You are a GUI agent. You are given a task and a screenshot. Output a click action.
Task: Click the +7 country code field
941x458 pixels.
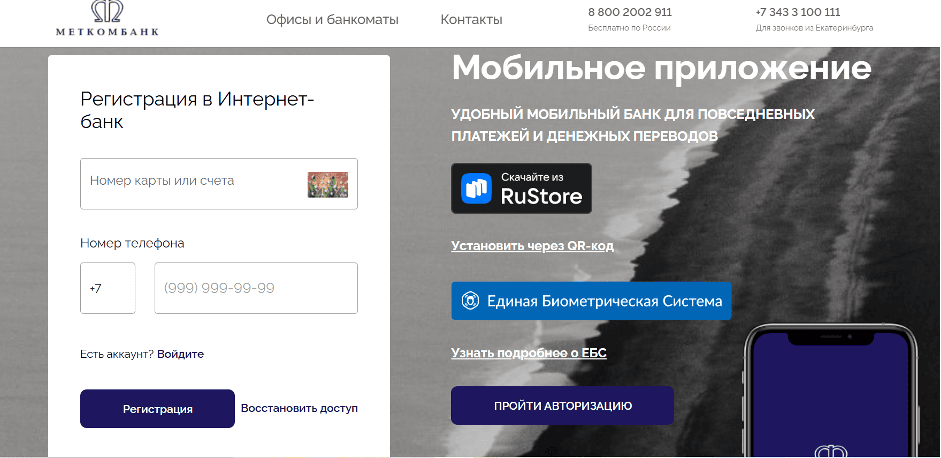pyautogui.click(x=108, y=288)
